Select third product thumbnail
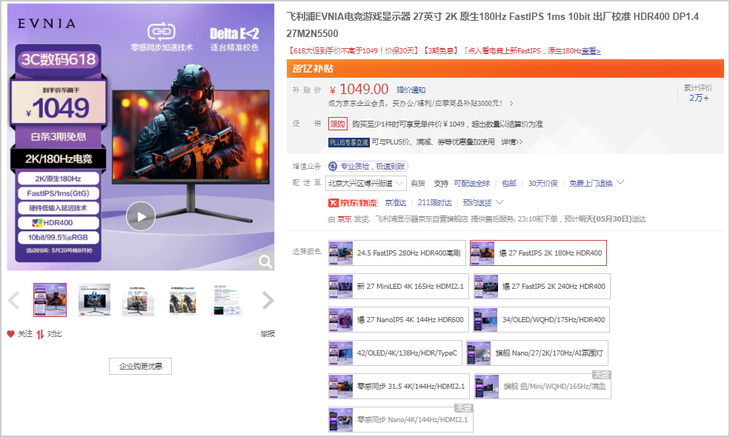Screen dimensions: 730x437 [x=138, y=300]
